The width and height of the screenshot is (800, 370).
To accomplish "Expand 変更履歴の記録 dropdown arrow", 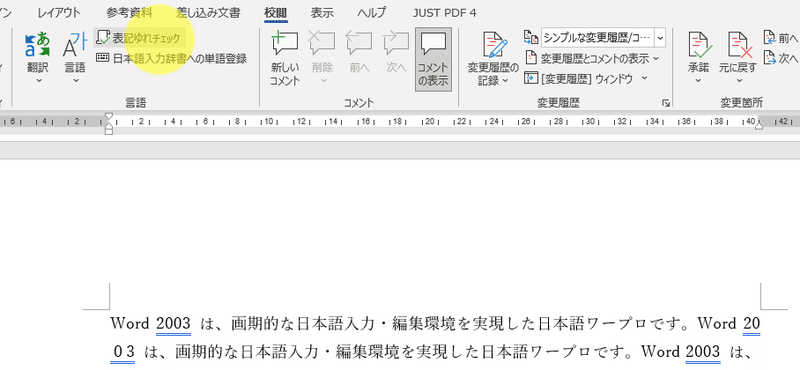I will (505, 81).
